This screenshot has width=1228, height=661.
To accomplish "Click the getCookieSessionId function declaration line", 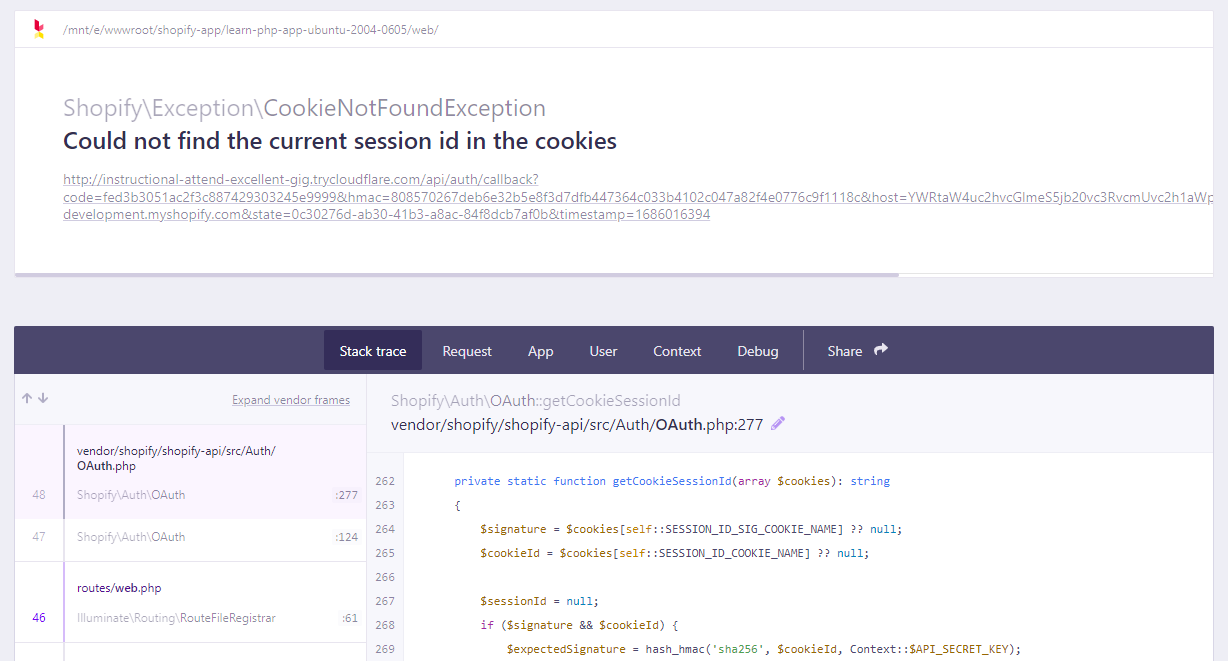I will [671, 481].
